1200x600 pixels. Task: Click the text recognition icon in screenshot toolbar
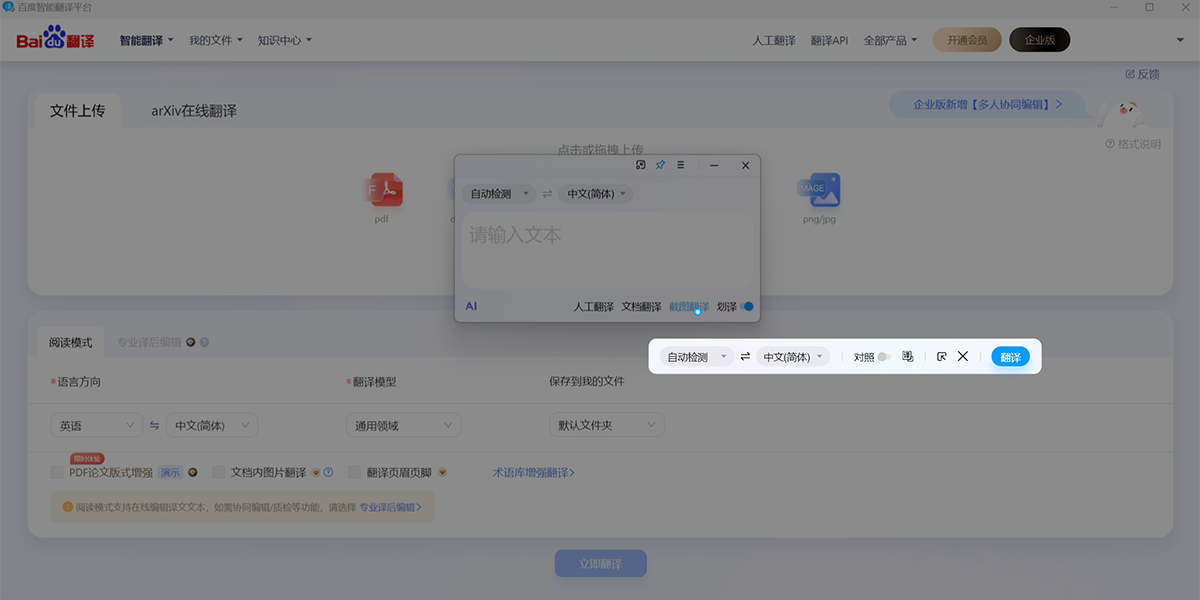(908, 356)
